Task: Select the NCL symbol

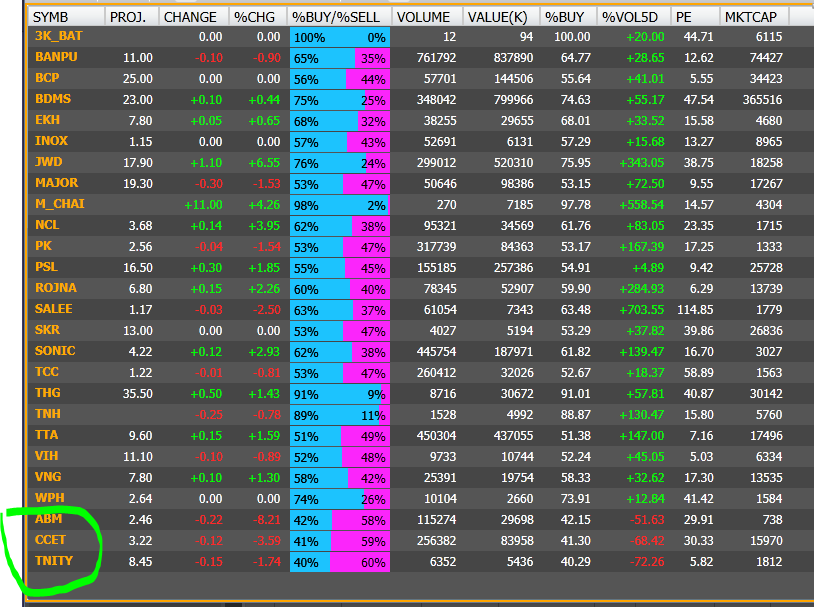Action: point(47,225)
